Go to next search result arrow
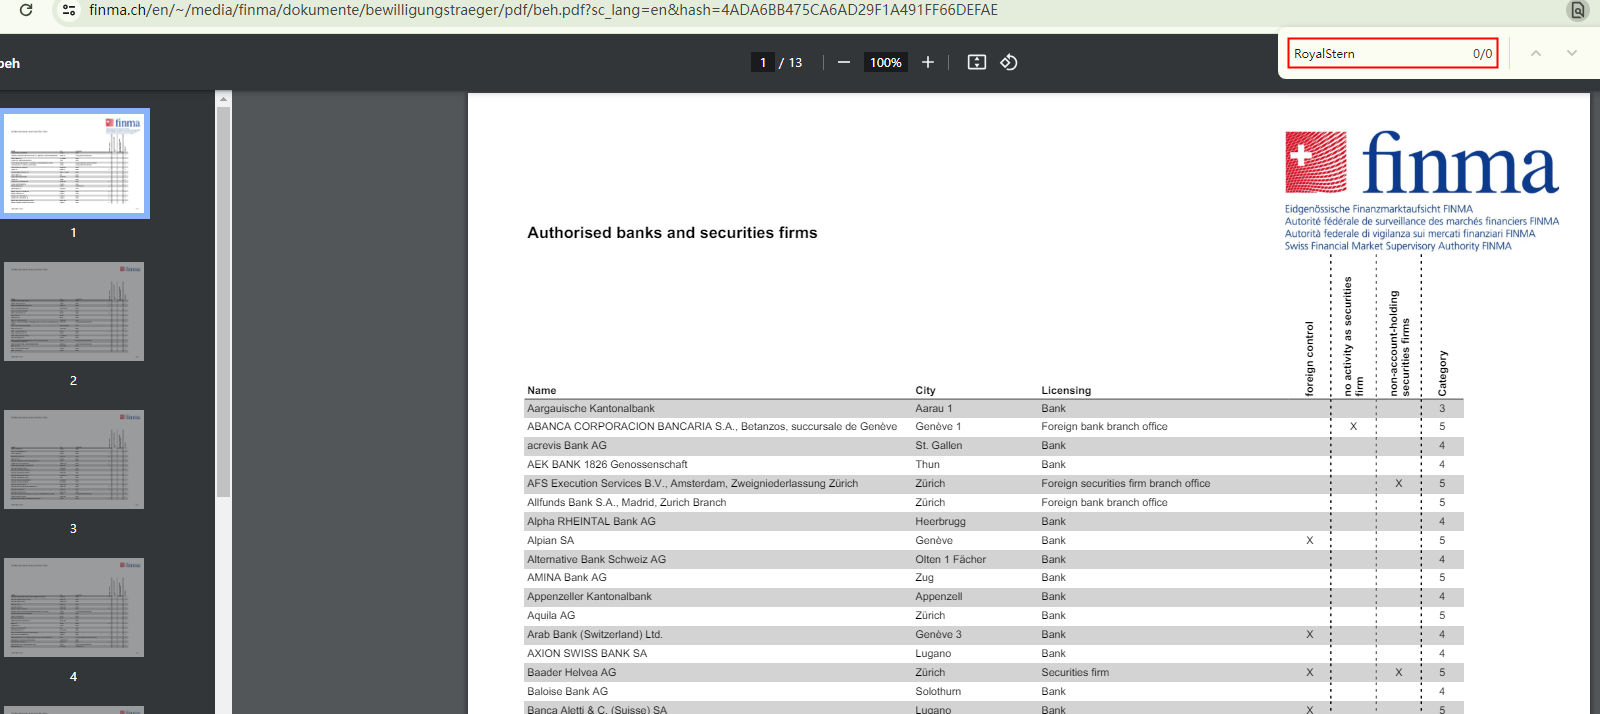The image size is (1600, 714). (x=1572, y=53)
